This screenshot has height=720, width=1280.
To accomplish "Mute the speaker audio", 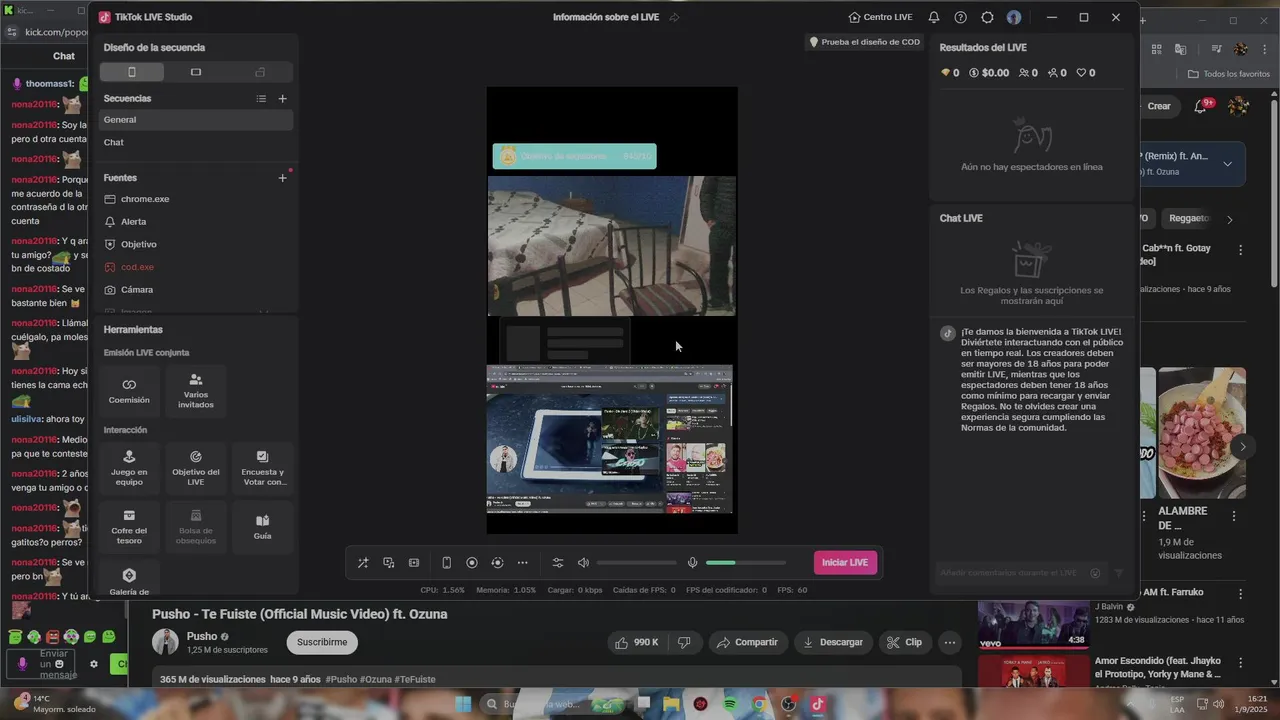I will tap(584, 563).
